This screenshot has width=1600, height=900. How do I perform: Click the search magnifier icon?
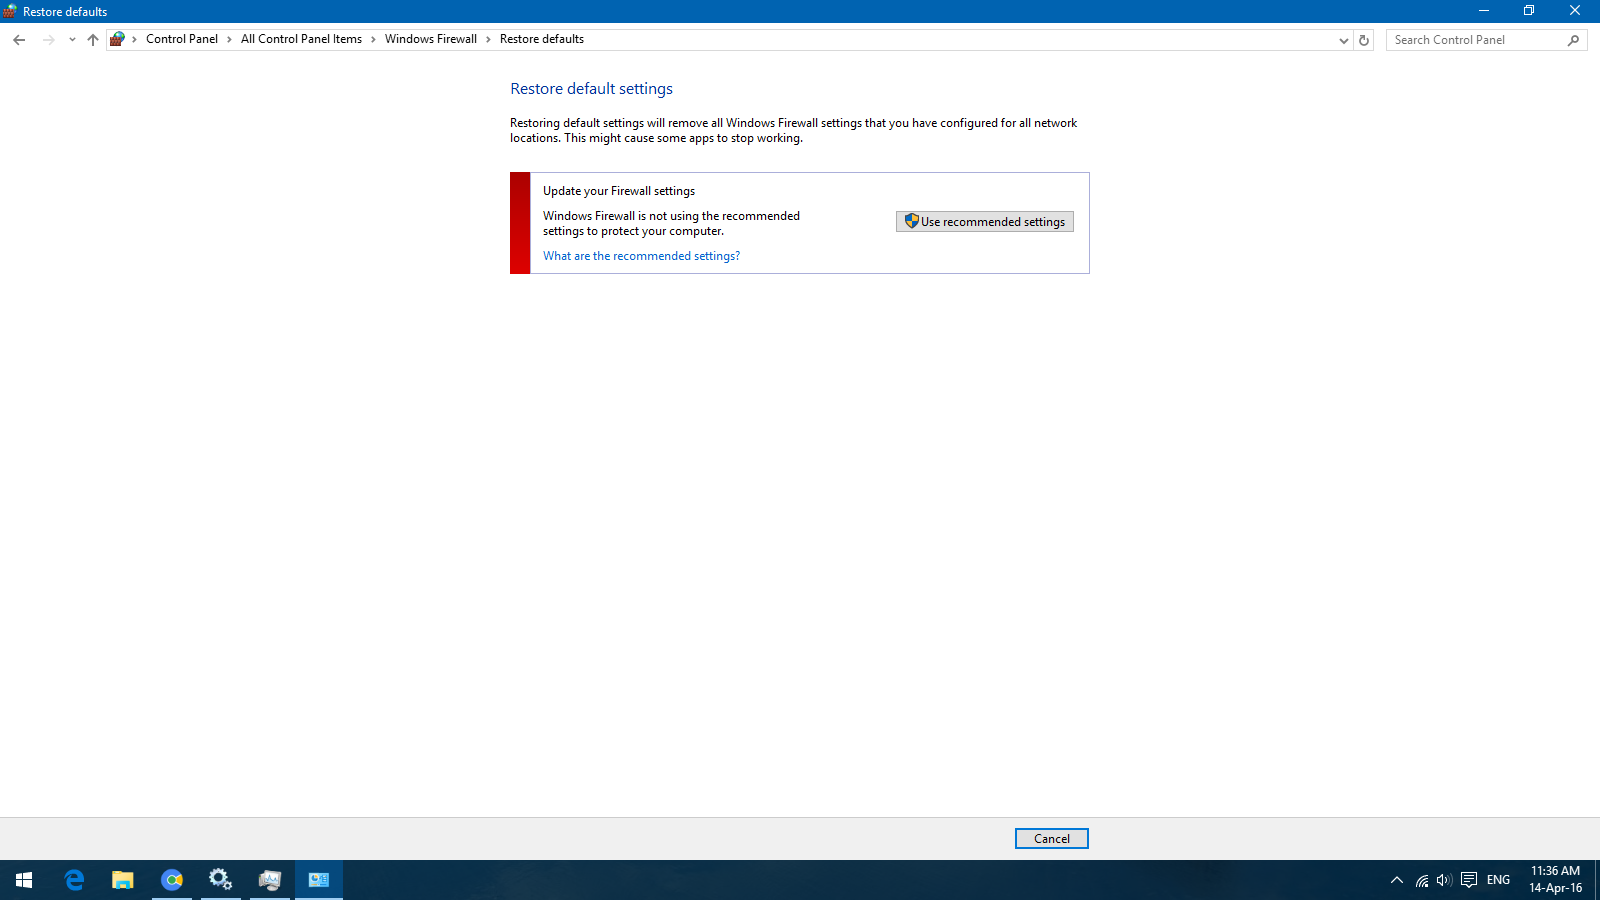1573,40
